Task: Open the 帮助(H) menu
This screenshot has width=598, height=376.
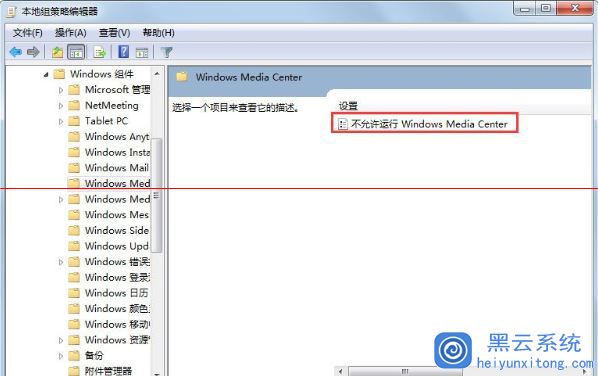Action: click(x=159, y=33)
